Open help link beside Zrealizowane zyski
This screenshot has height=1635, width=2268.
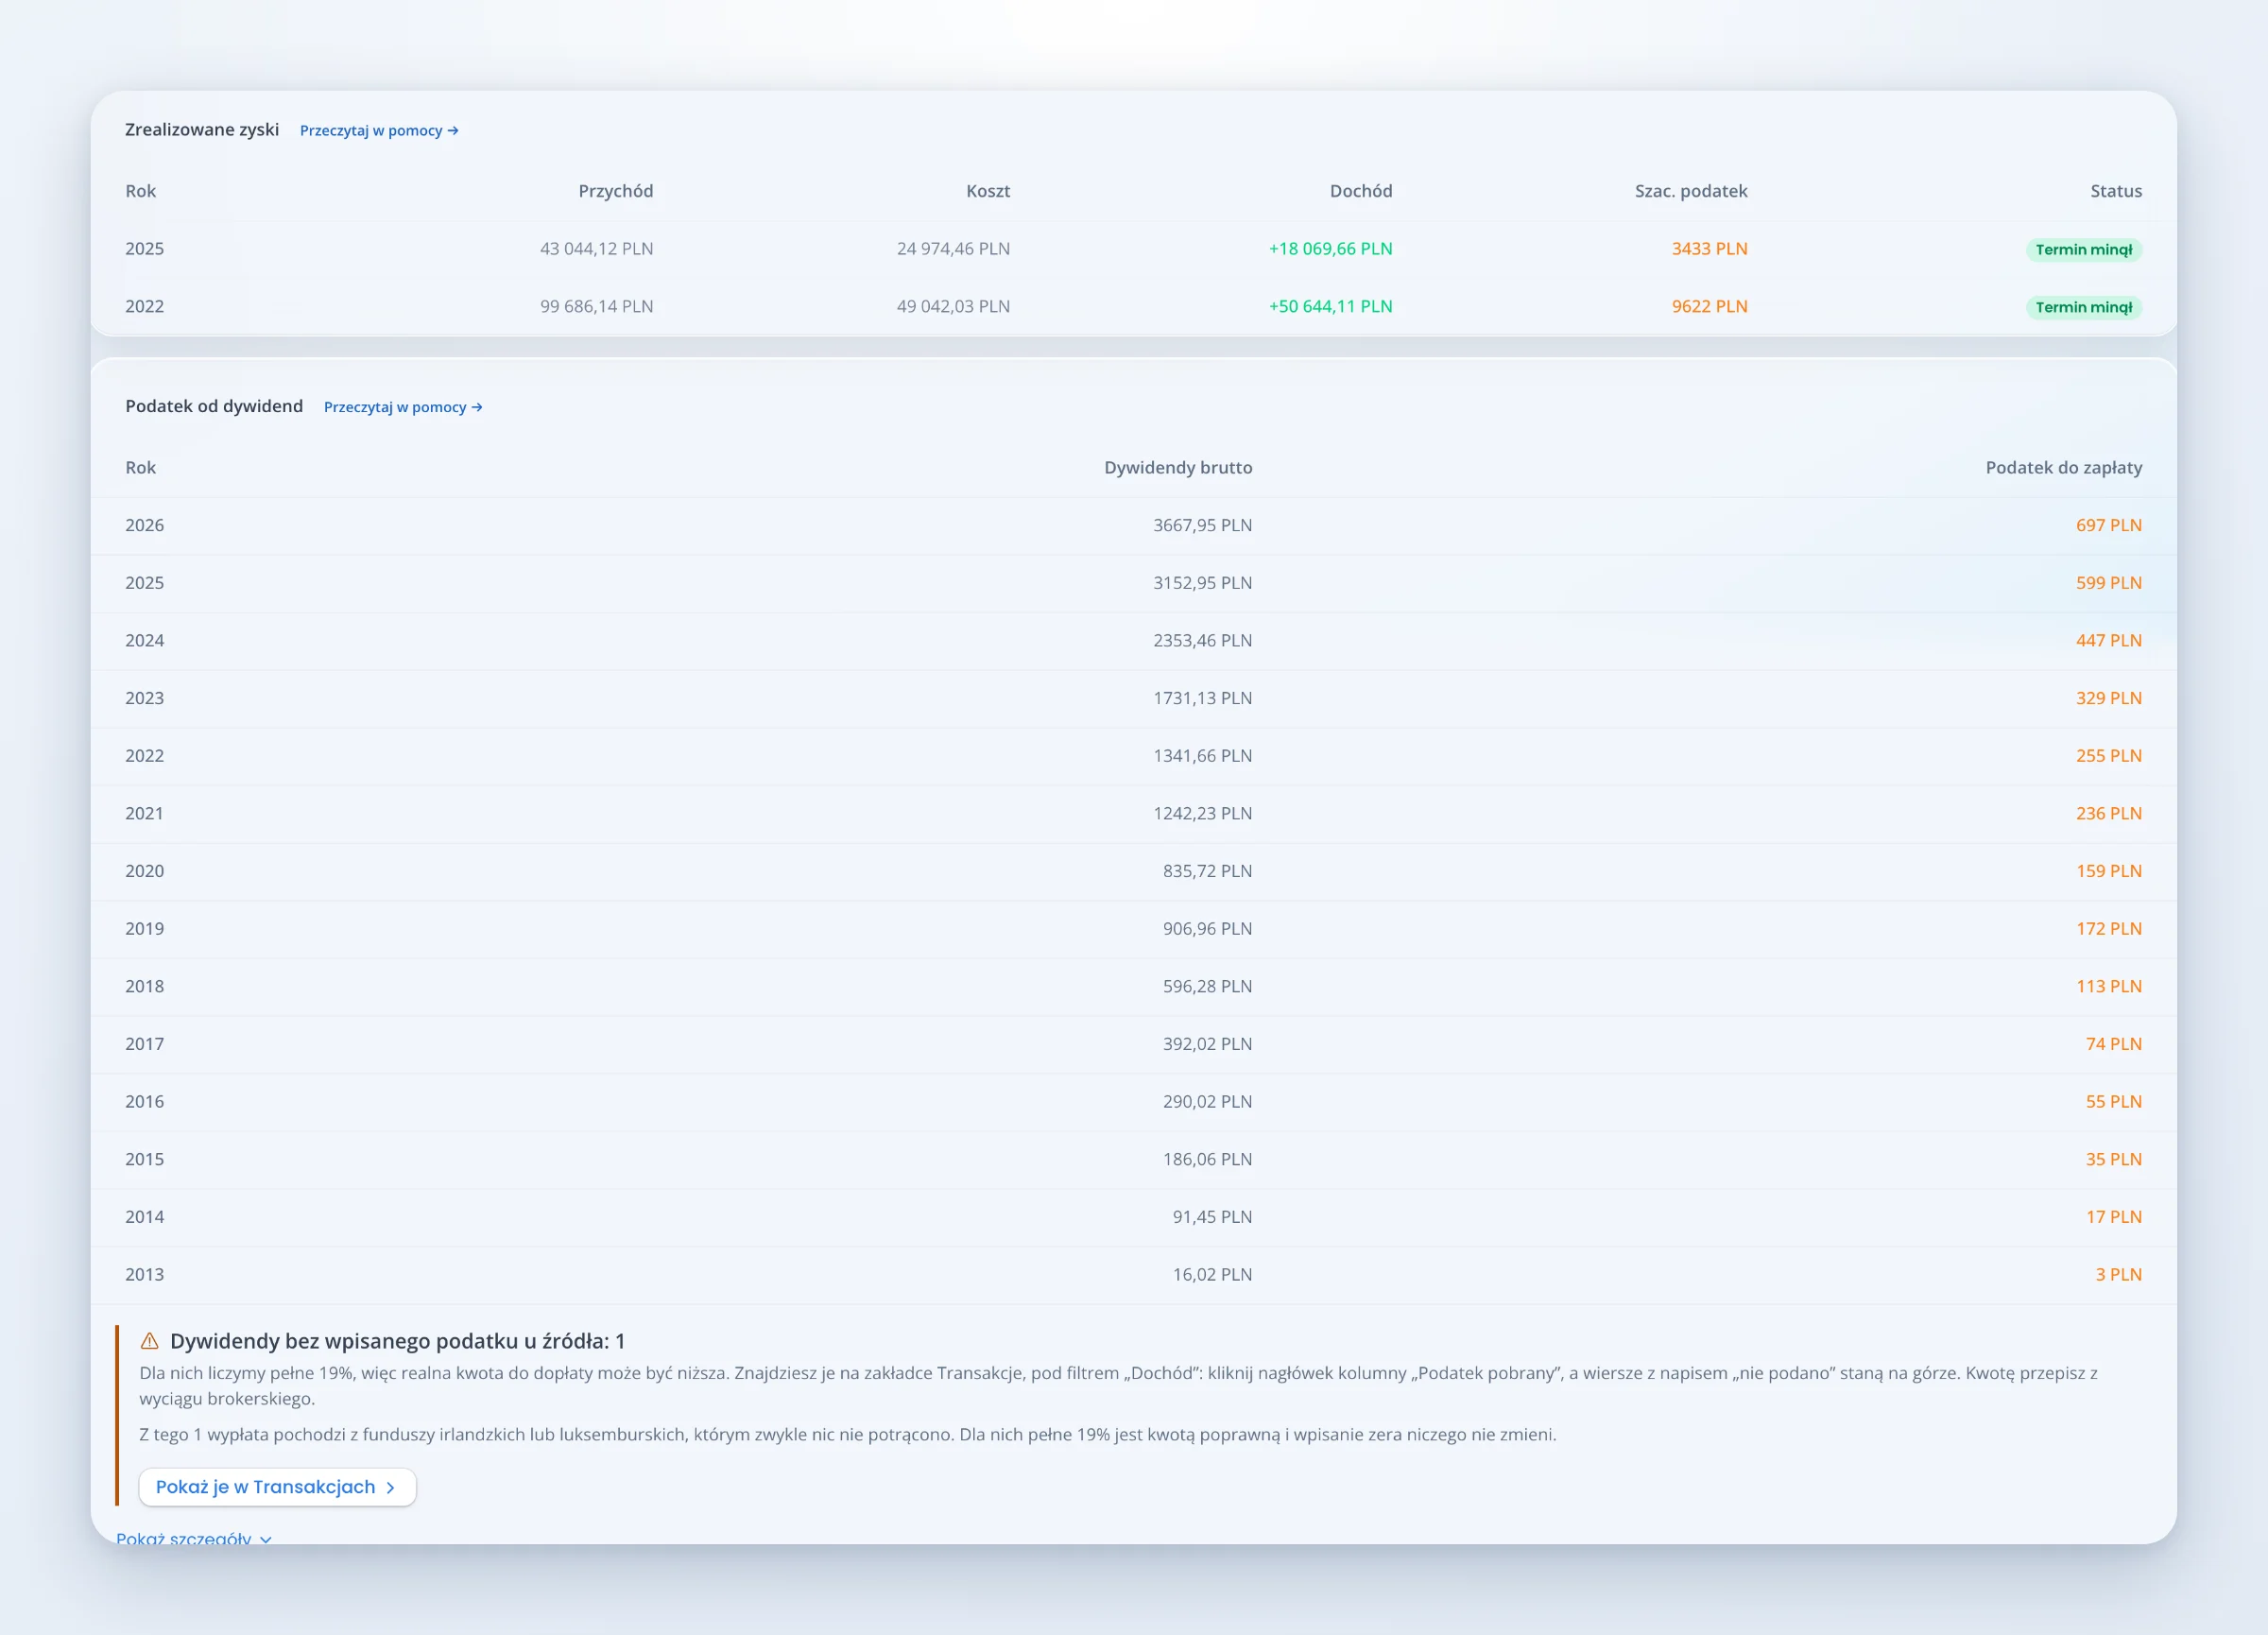click(379, 131)
